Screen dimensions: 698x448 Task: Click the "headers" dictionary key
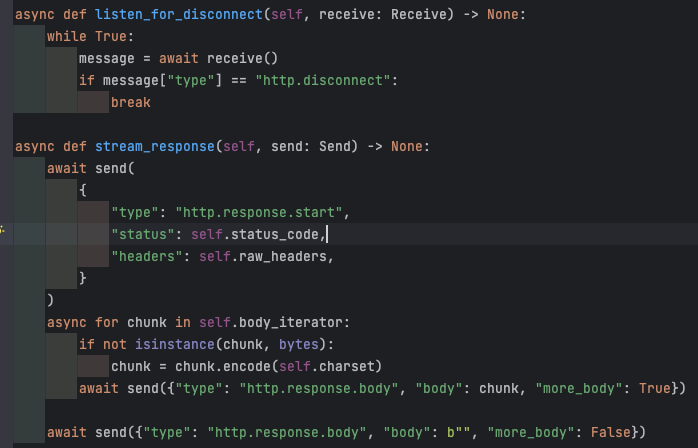(x=146, y=257)
